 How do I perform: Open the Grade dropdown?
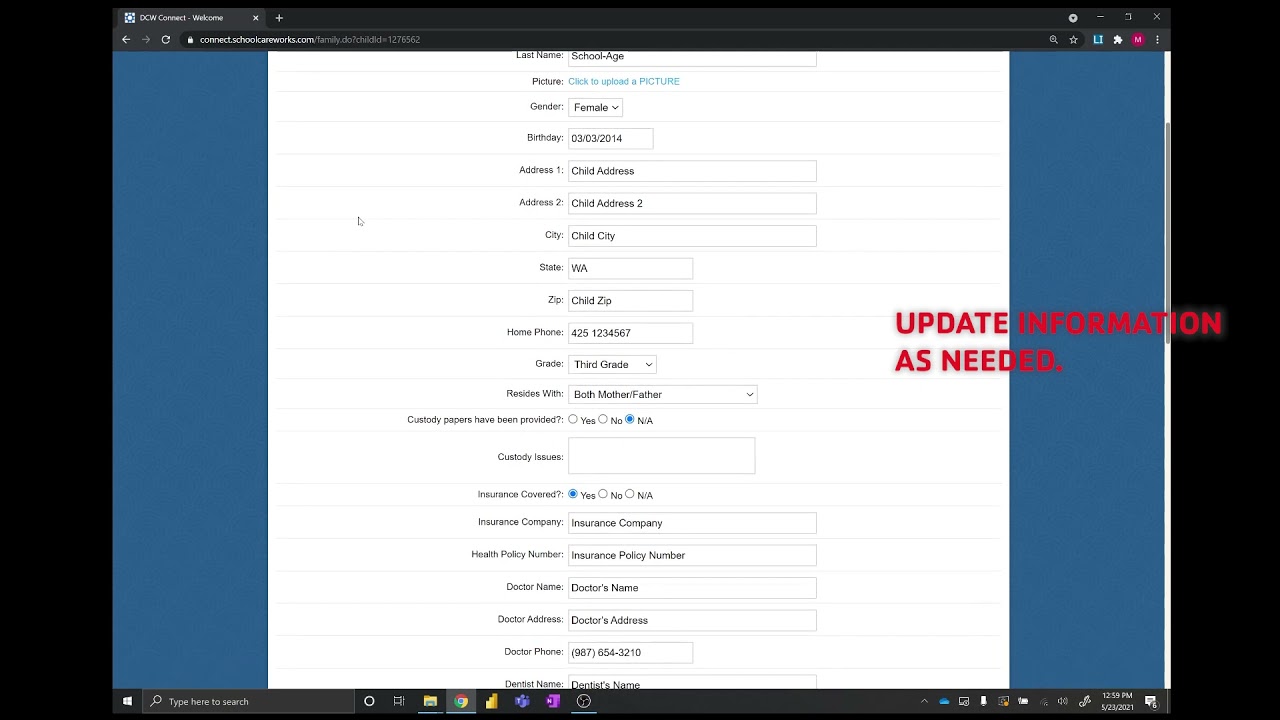(x=612, y=365)
